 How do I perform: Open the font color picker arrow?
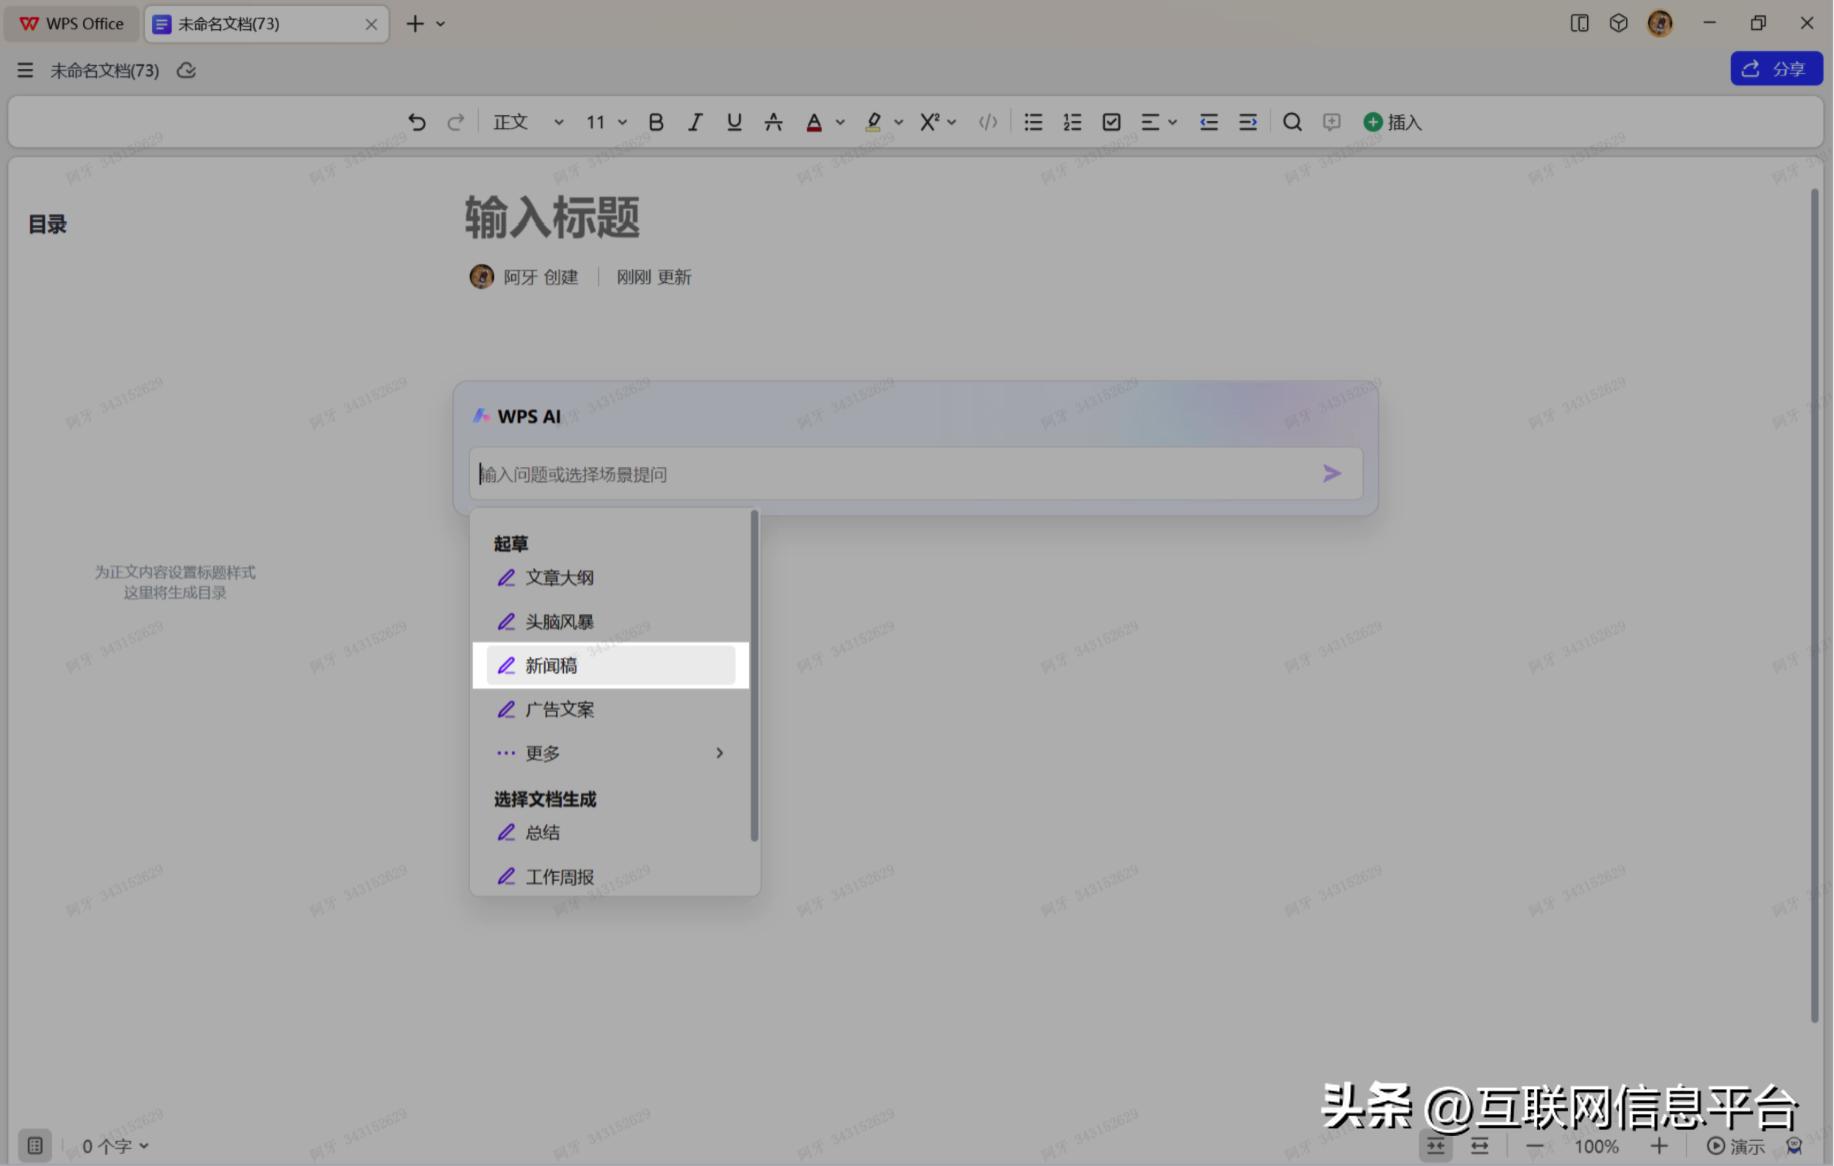840,121
